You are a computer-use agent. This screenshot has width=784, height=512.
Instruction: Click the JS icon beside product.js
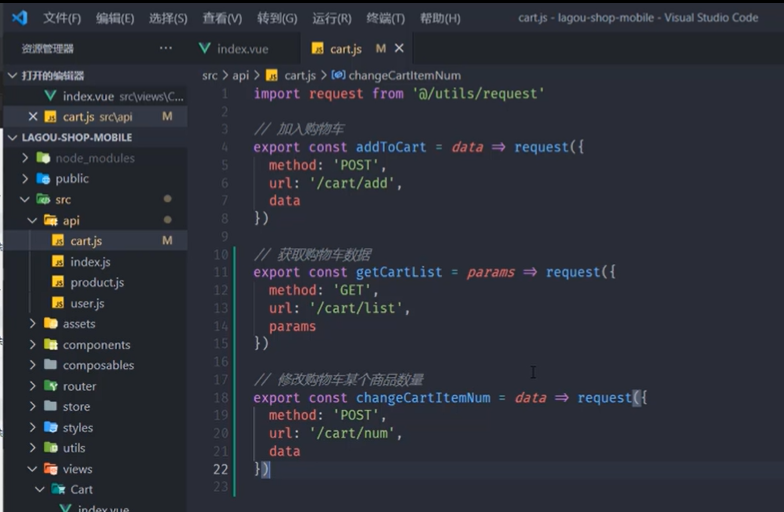58,282
